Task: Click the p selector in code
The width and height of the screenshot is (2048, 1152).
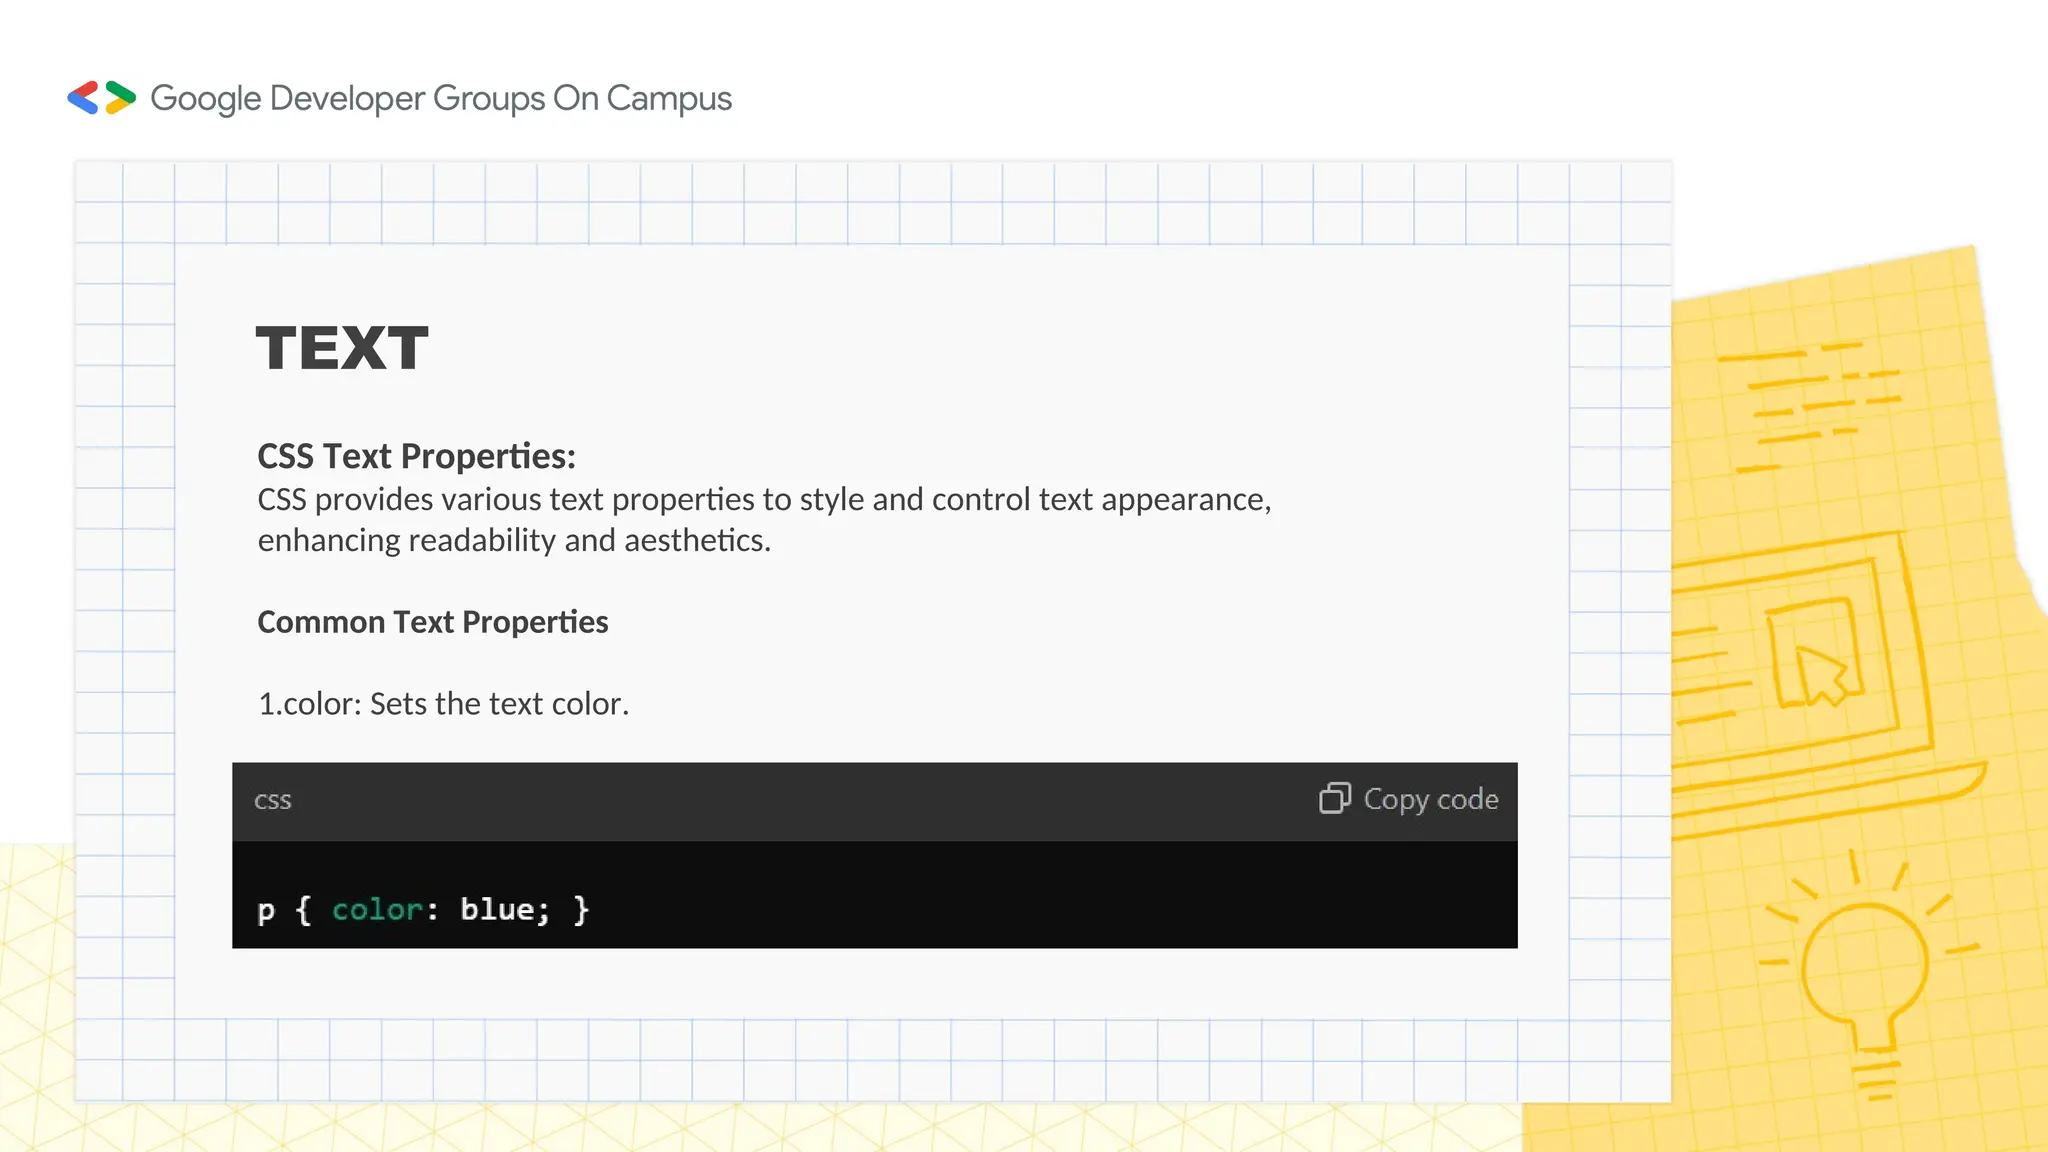Action: point(266,910)
